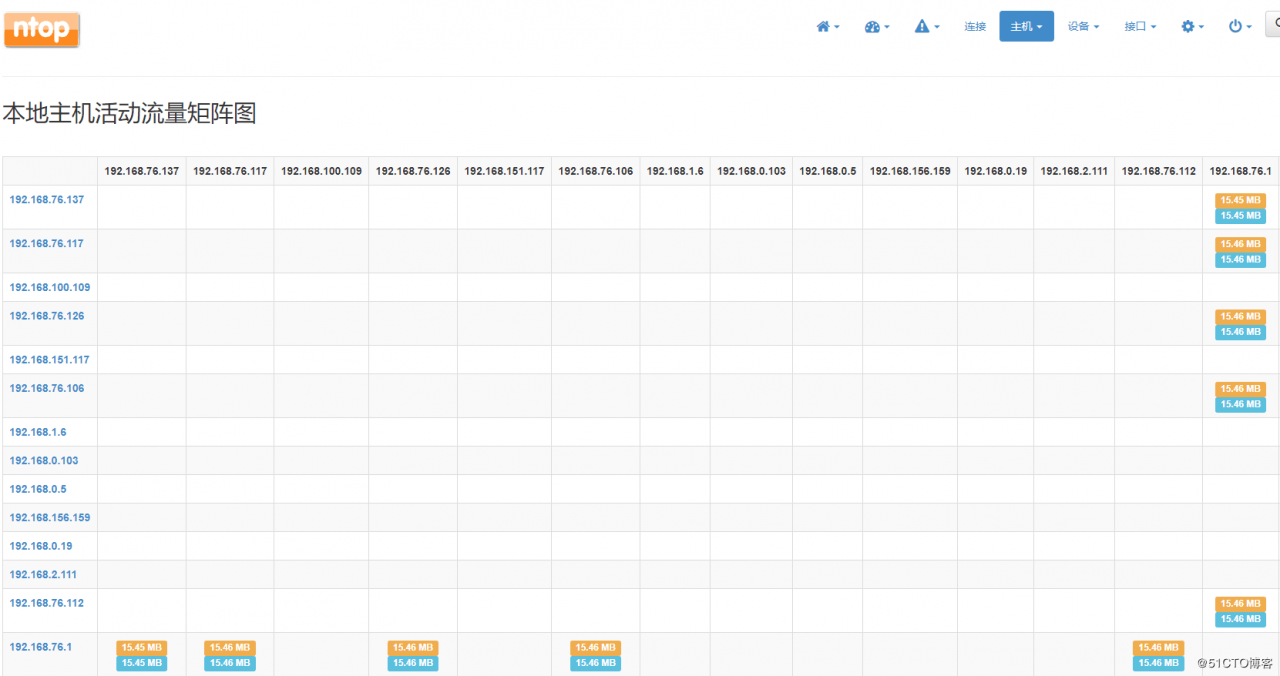The height and width of the screenshot is (676, 1280).
Task: Open the power icon menu
Action: [x=1240, y=27]
